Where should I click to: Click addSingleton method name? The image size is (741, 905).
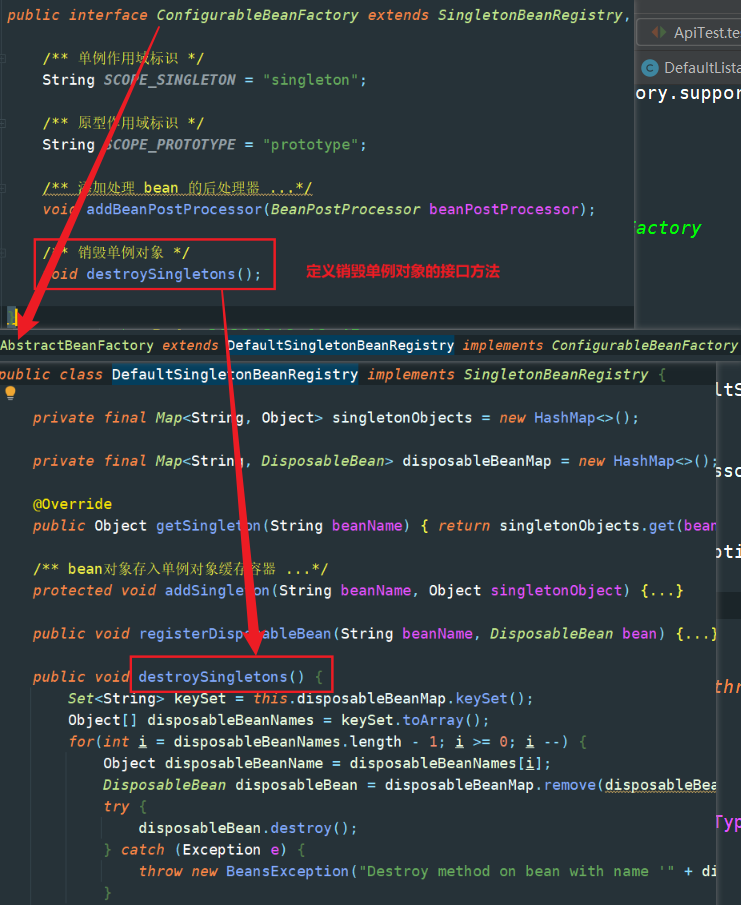(x=217, y=590)
